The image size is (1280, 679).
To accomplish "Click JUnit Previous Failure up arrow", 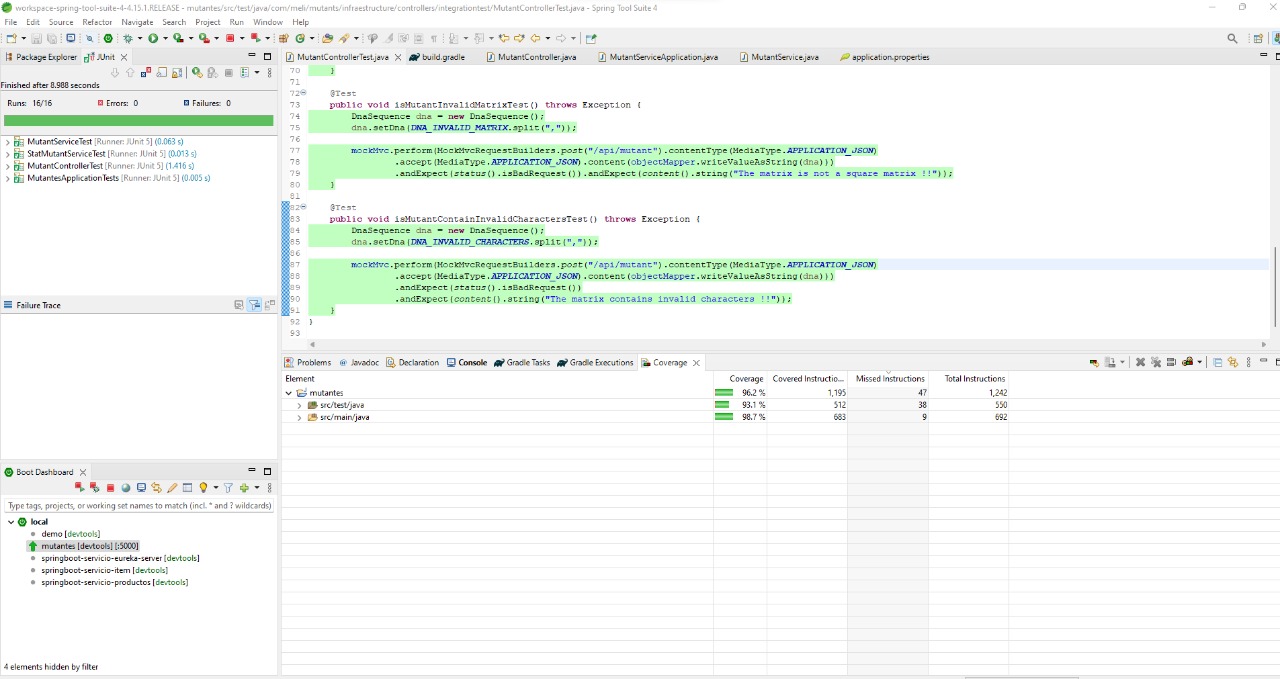I will coord(130,73).
